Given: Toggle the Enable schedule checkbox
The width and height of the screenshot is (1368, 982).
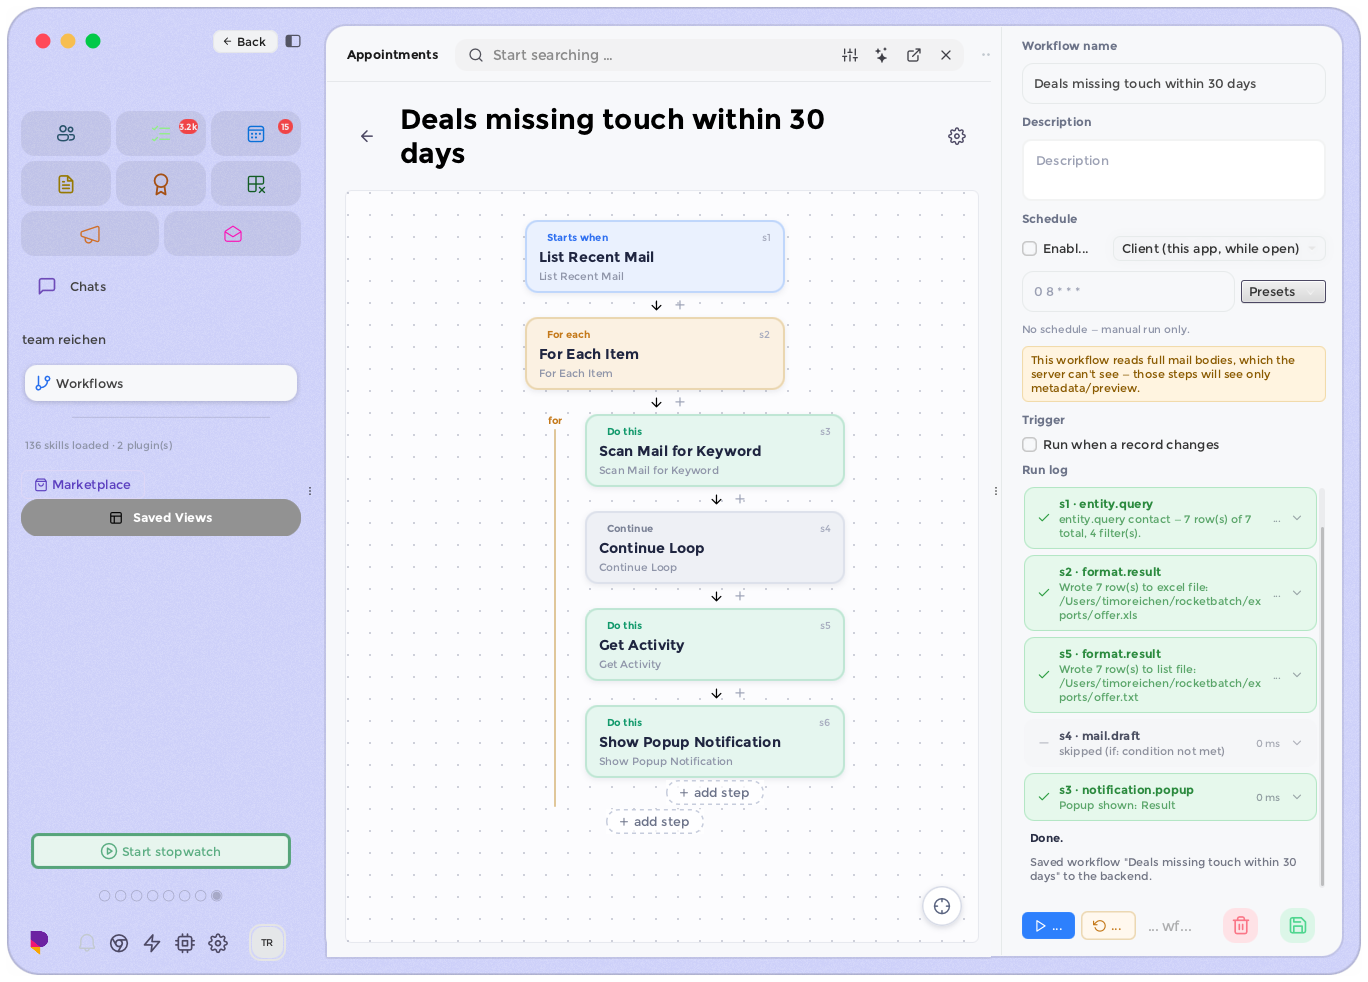Looking at the screenshot, I should [x=1029, y=249].
